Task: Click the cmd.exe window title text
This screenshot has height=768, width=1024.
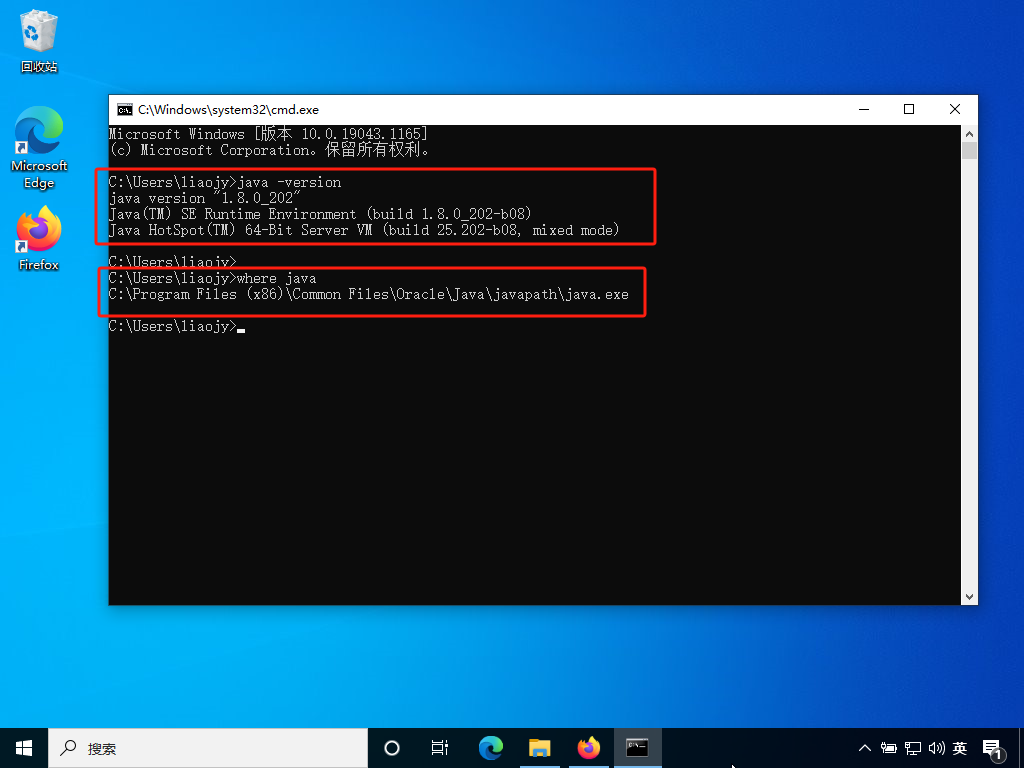Action: click(228, 110)
